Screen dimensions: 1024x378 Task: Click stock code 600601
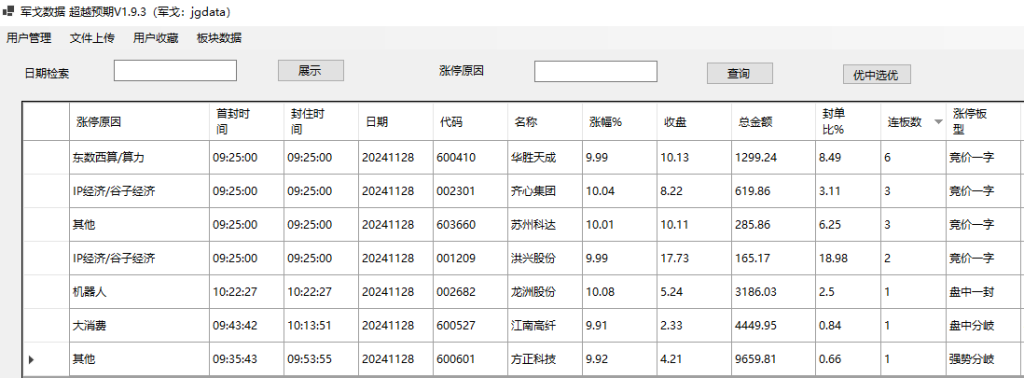470,359
